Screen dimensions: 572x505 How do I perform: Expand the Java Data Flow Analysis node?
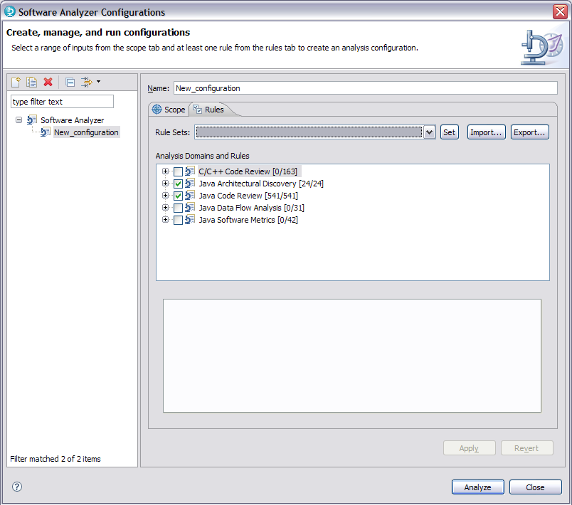165,207
